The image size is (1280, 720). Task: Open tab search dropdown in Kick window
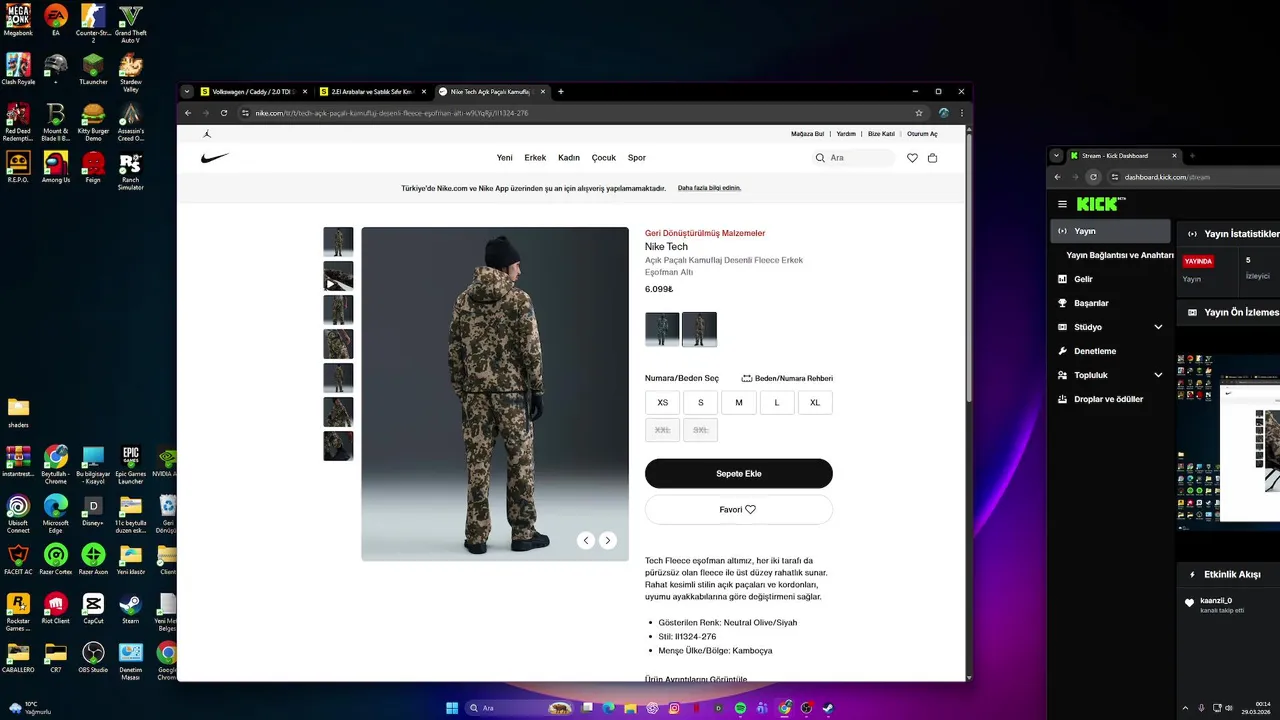click(1056, 155)
